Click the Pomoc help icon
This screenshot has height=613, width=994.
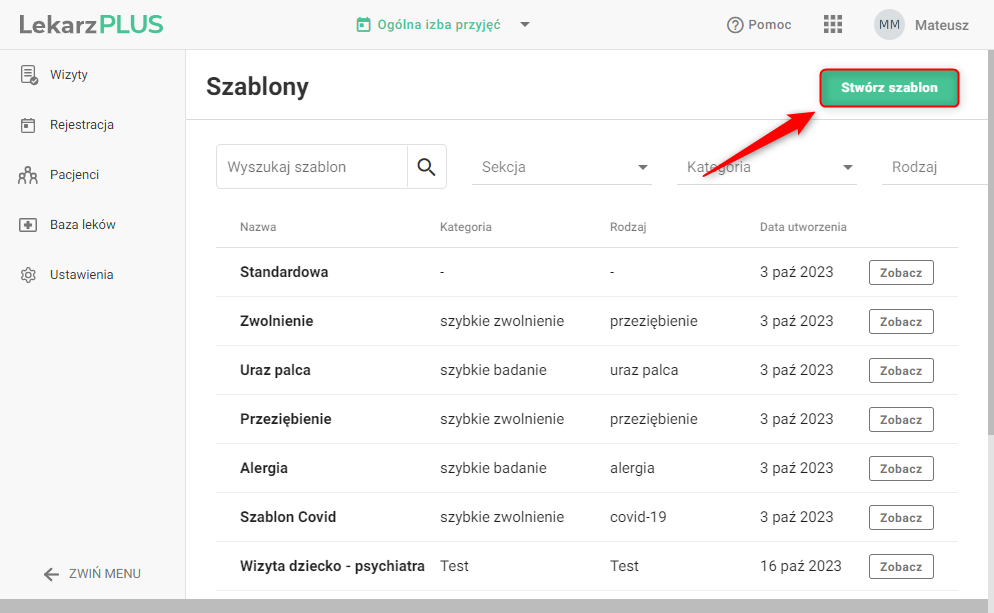coord(735,25)
